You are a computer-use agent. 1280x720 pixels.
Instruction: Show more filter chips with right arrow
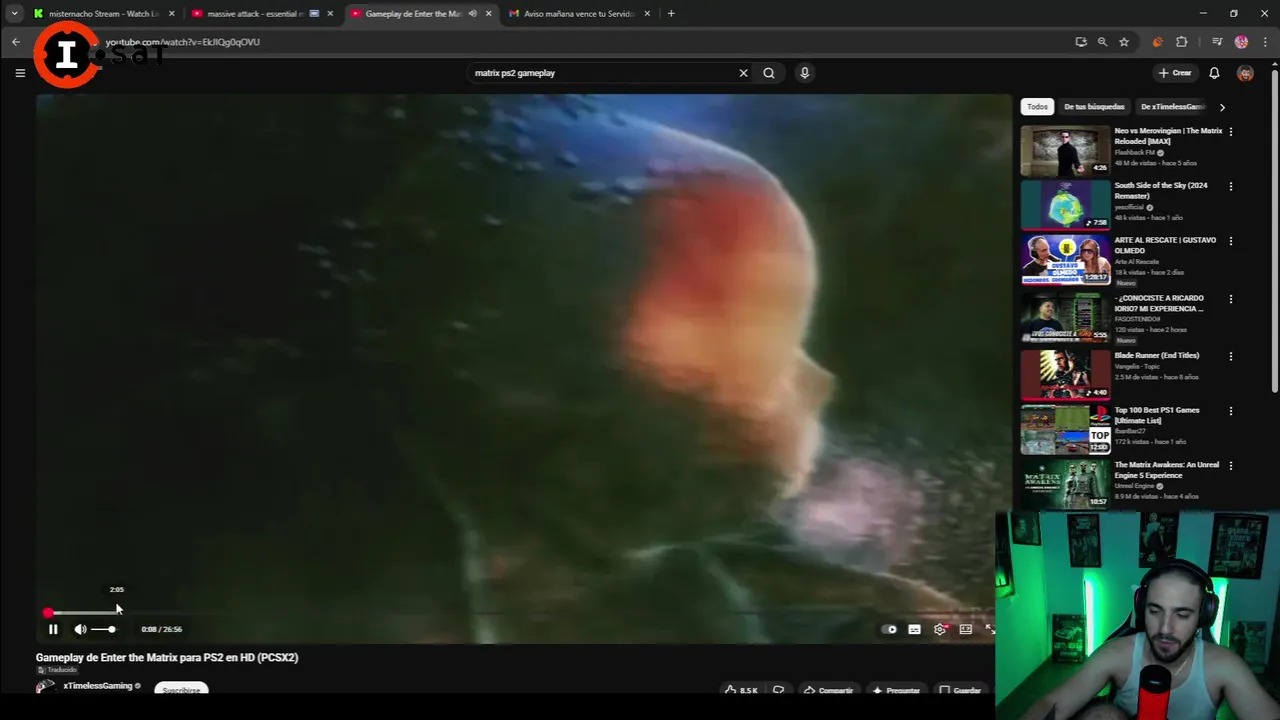pos(1222,107)
